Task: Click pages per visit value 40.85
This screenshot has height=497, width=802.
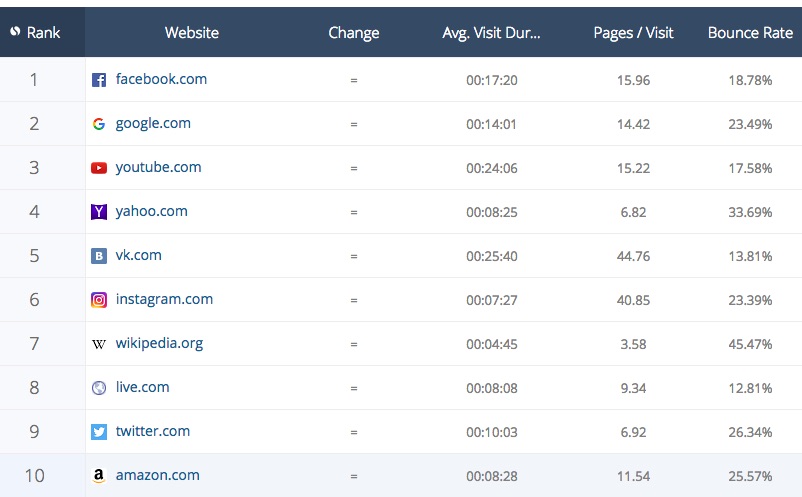Action: coord(633,300)
